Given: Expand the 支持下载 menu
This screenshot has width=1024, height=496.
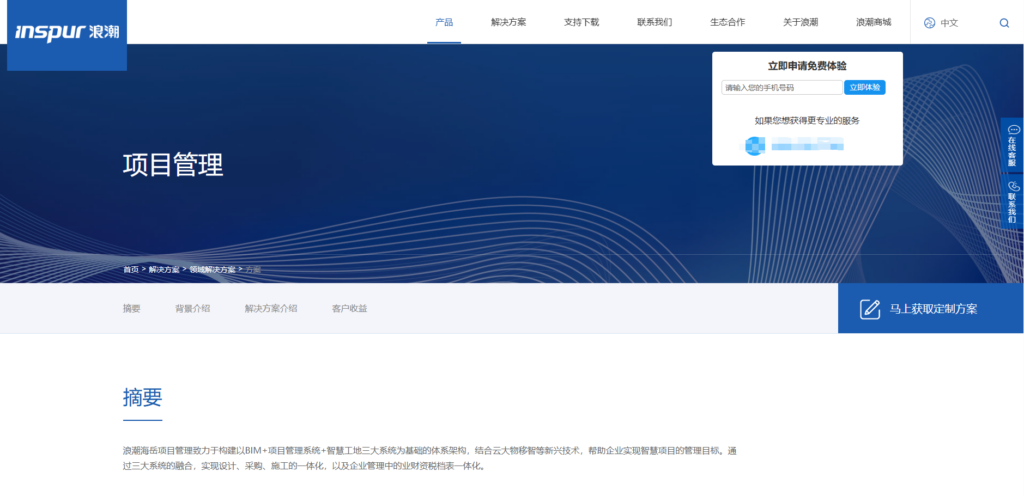Looking at the screenshot, I should pos(581,22).
